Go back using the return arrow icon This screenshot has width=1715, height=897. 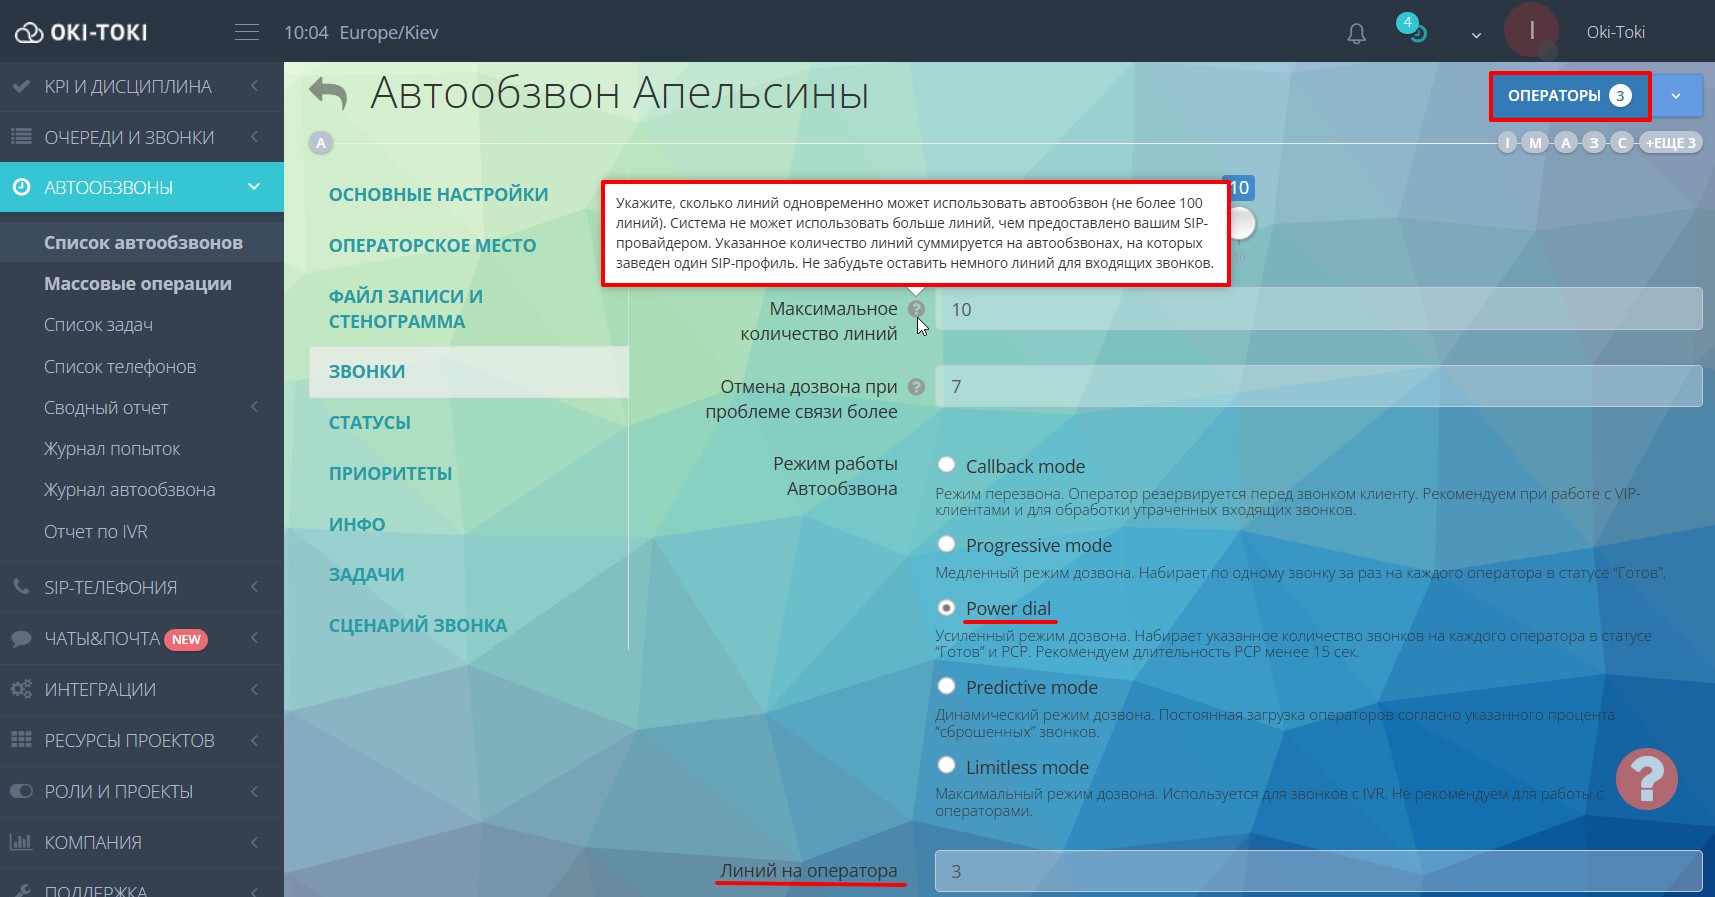pyautogui.click(x=328, y=94)
